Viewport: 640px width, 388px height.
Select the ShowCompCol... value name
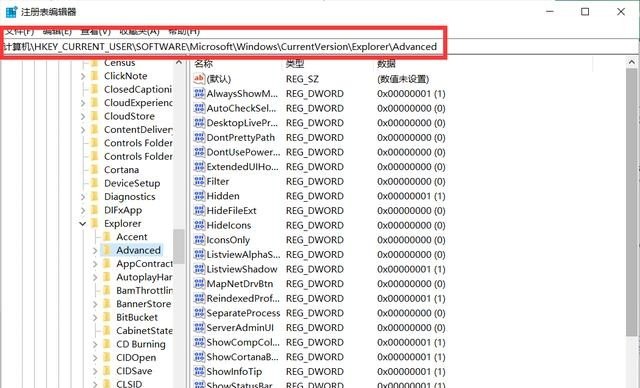pyautogui.click(x=243, y=342)
